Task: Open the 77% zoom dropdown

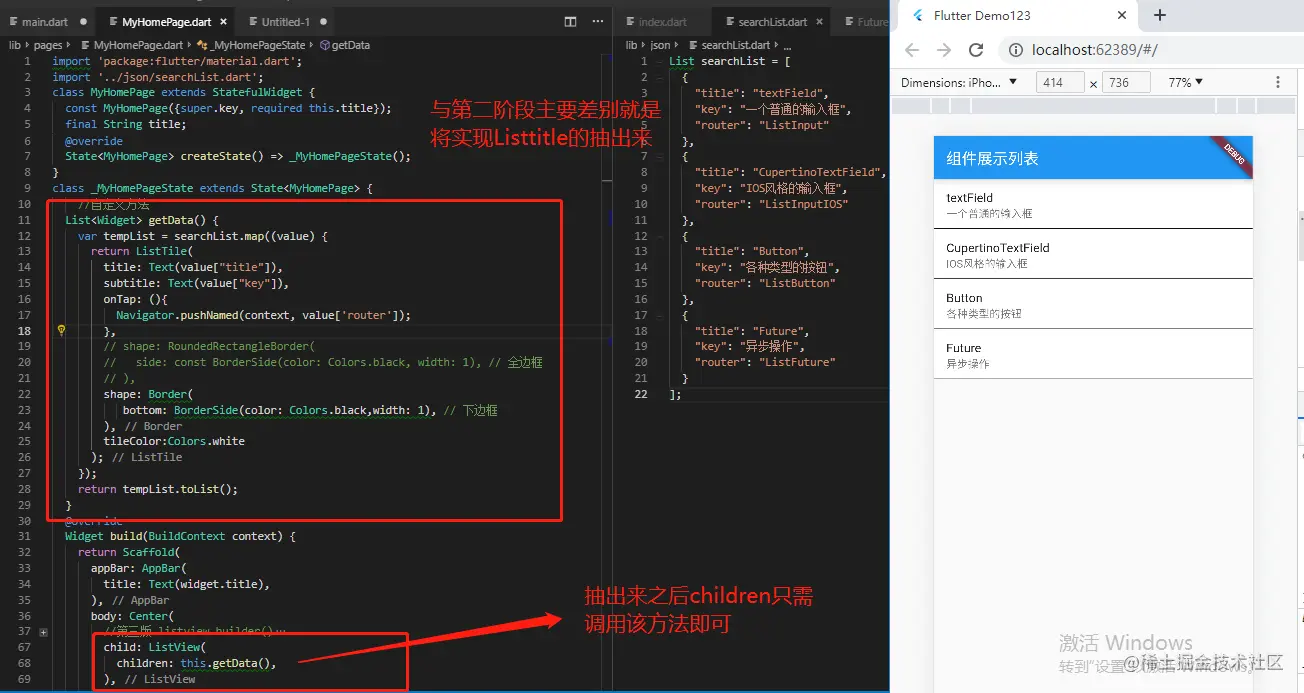Action: point(1186,83)
